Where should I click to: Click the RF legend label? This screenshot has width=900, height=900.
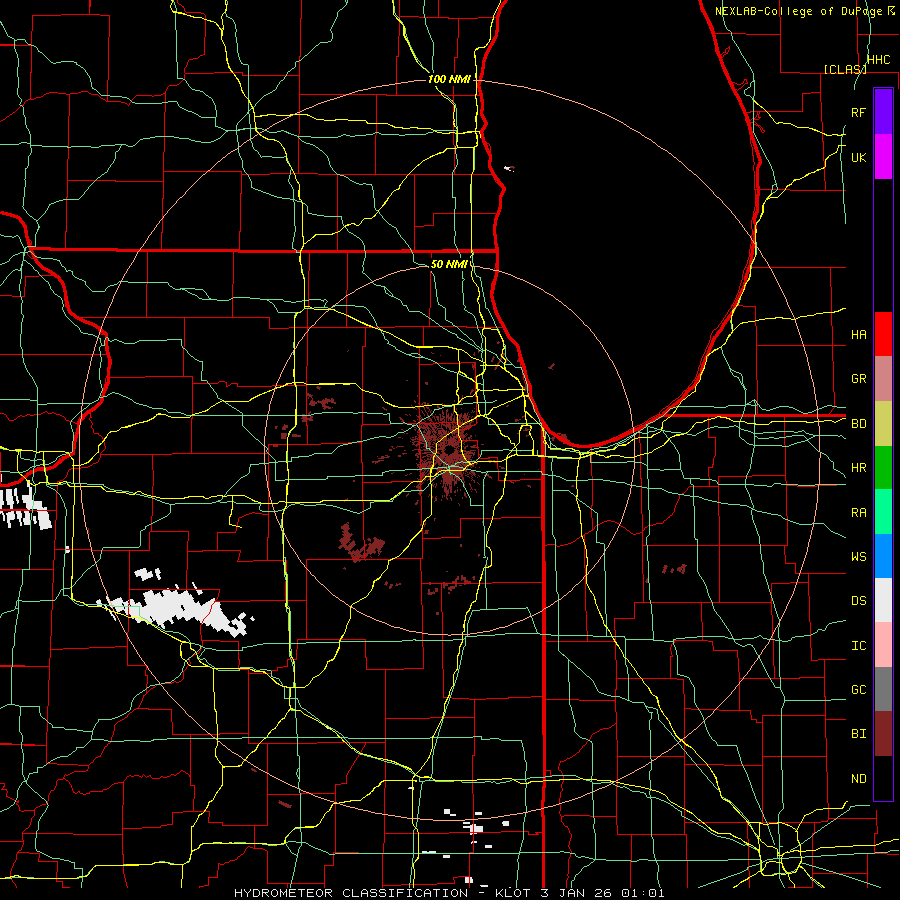coord(858,112)
